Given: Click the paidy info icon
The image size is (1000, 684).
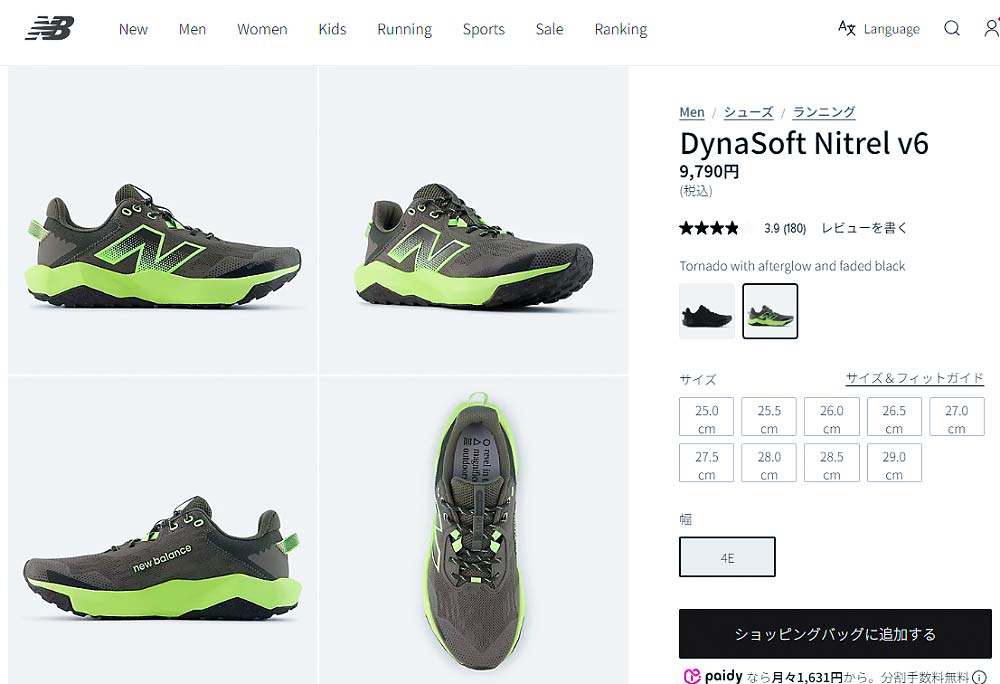Looking at the screenshot, I should tap(978, 677).
